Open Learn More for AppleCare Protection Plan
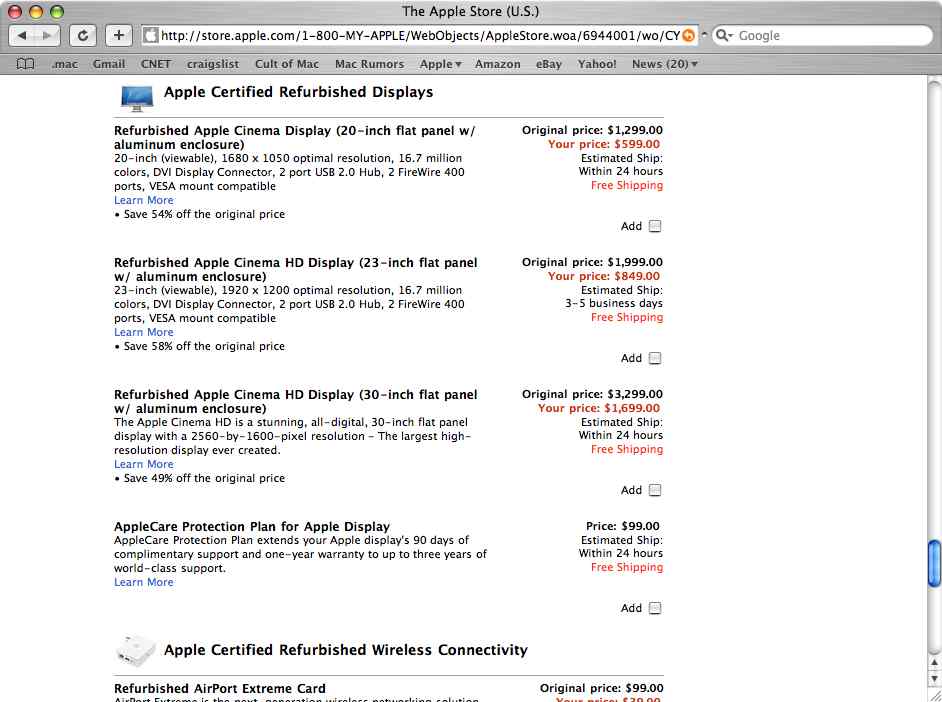942x702 pixels. point(144,582)
